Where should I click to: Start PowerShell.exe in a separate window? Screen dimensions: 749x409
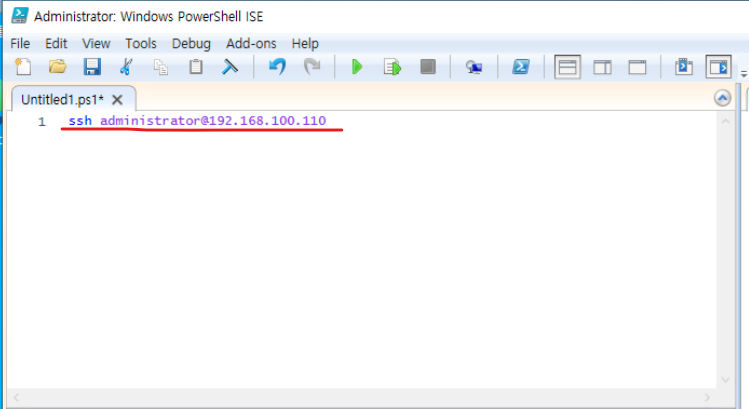click(x=521, y=67)
